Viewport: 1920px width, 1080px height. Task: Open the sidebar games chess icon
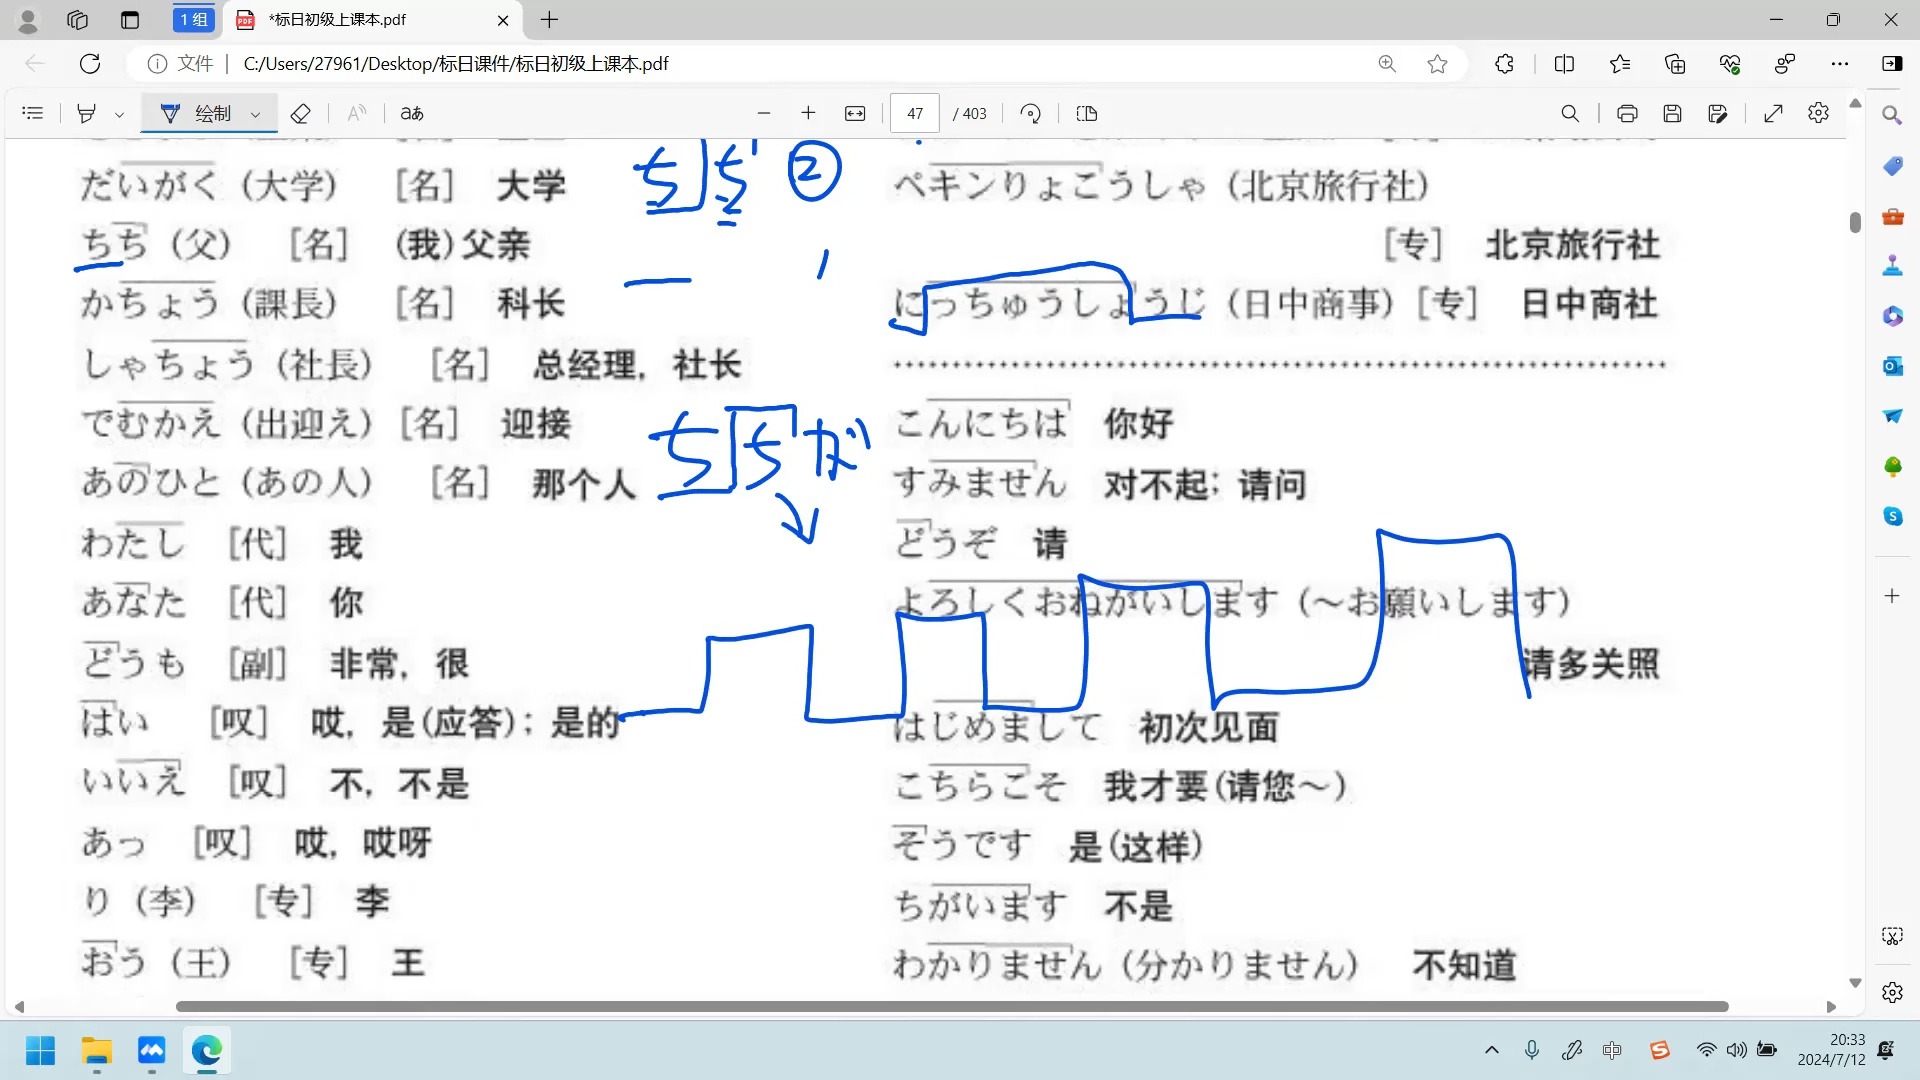coord(1892,266)
